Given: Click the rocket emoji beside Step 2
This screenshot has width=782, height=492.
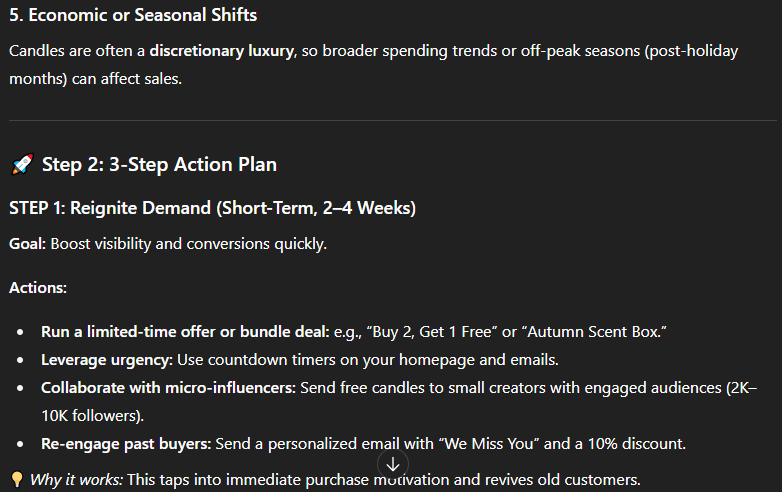Looking at the screenshot, I should click(x=20, y=165).
